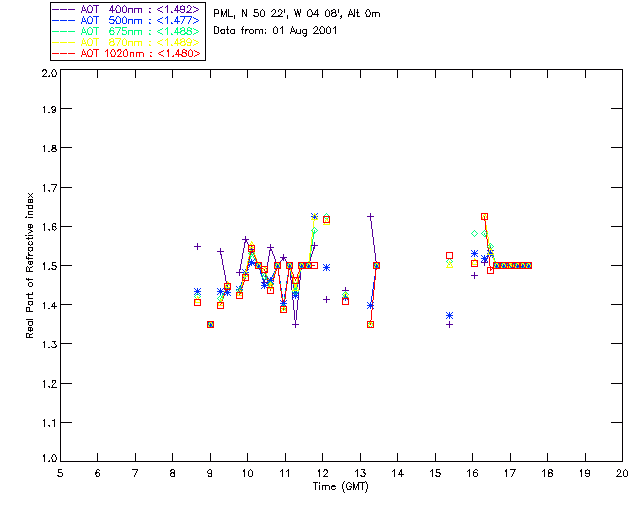Click the green diamond marker at 16 GMT near 1.58
Screen dimensions: 640x512
point(474,234)
